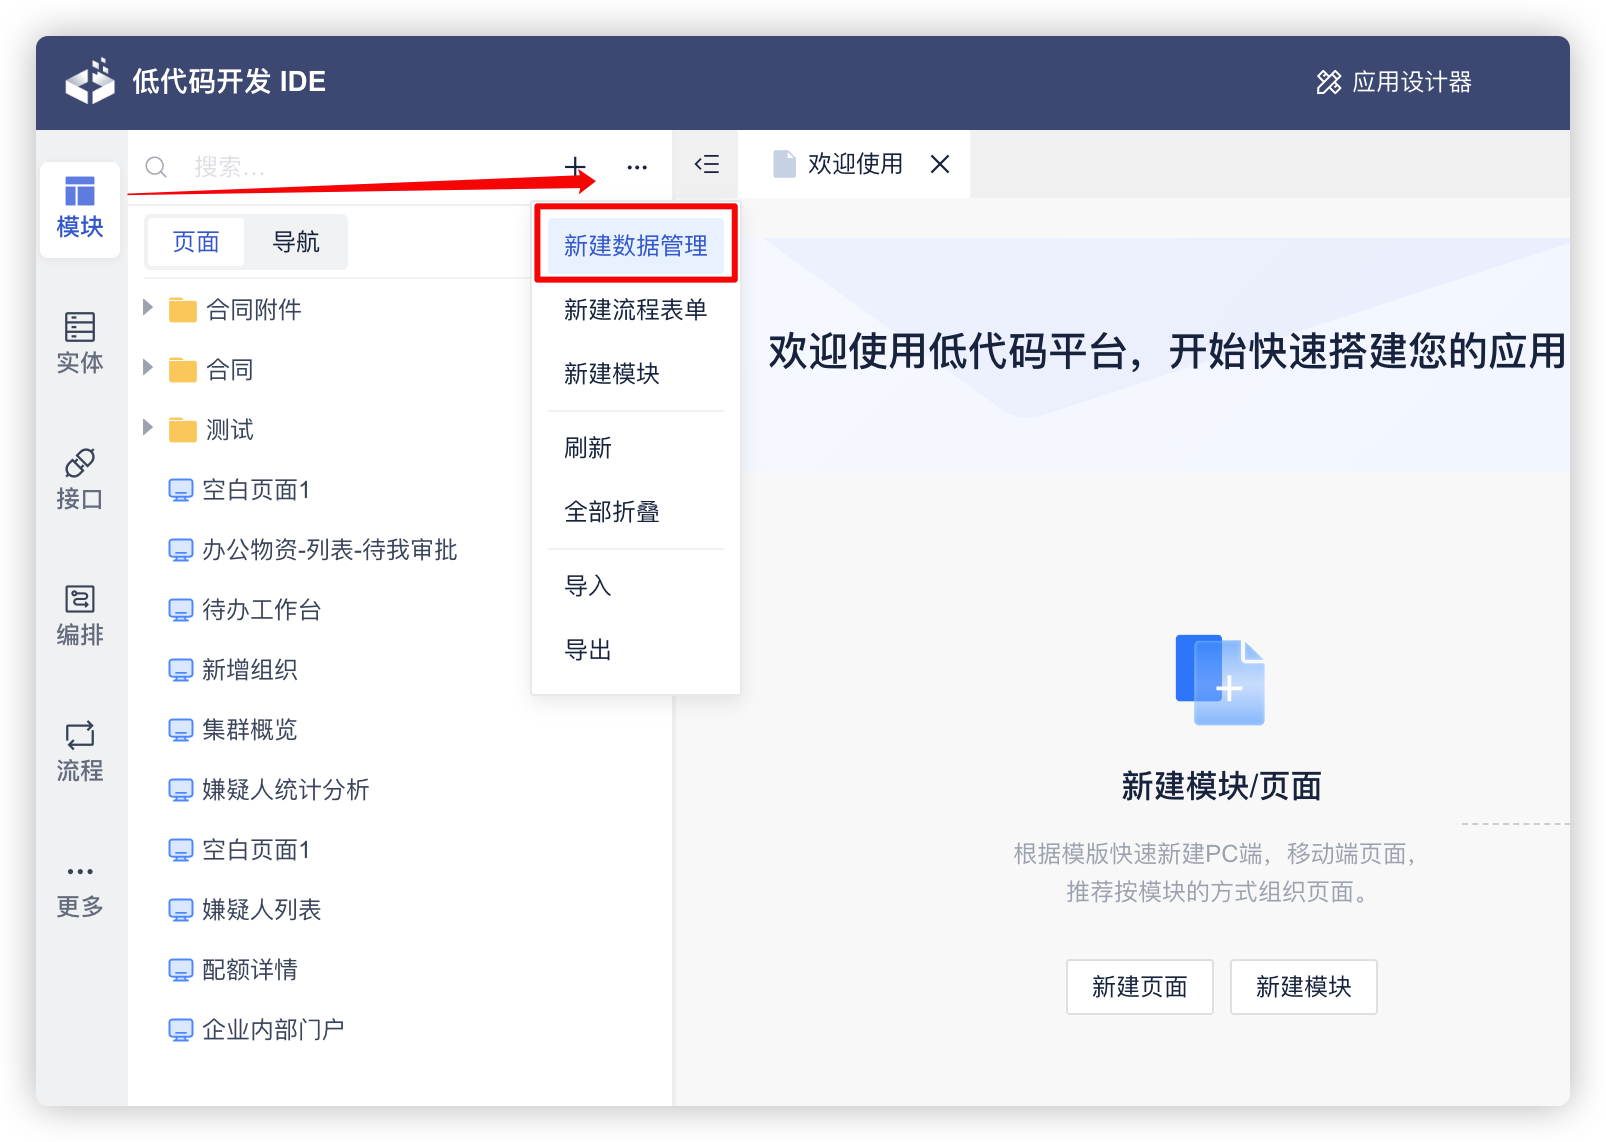Click the 搜索 input field

tap(300, 166)
